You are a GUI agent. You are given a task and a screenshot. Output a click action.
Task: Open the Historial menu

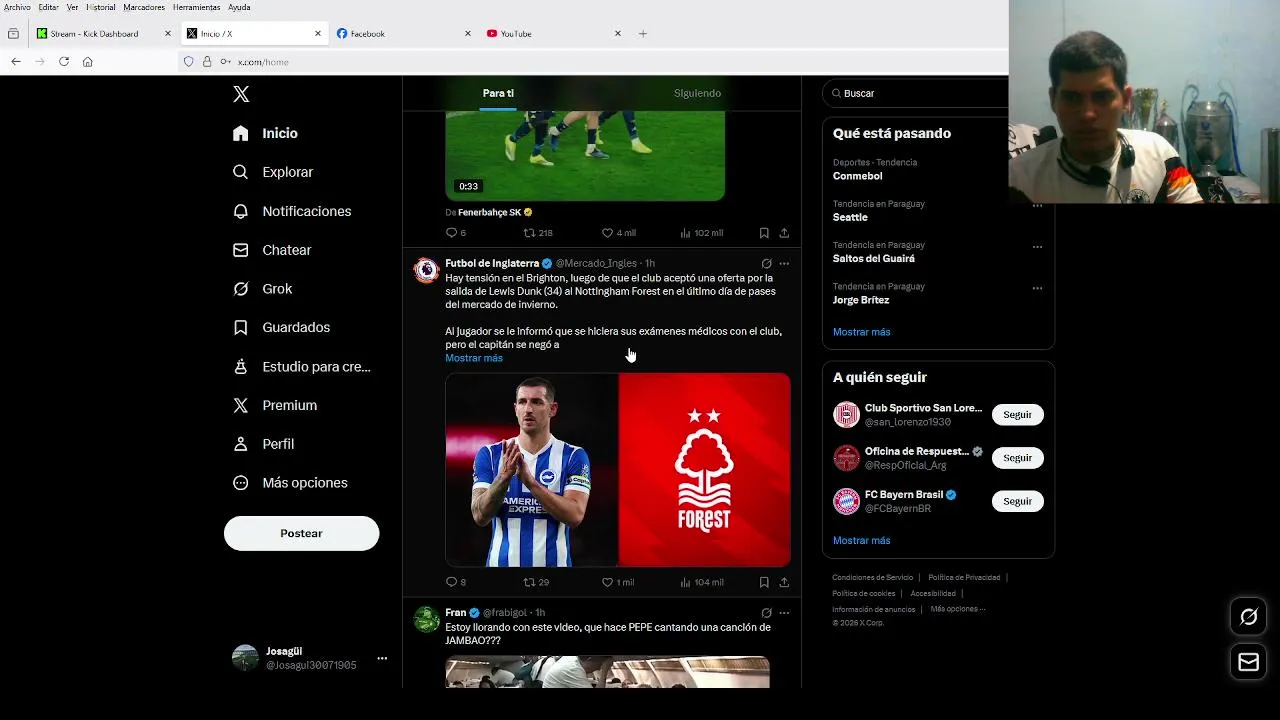(x=101, y=7)
